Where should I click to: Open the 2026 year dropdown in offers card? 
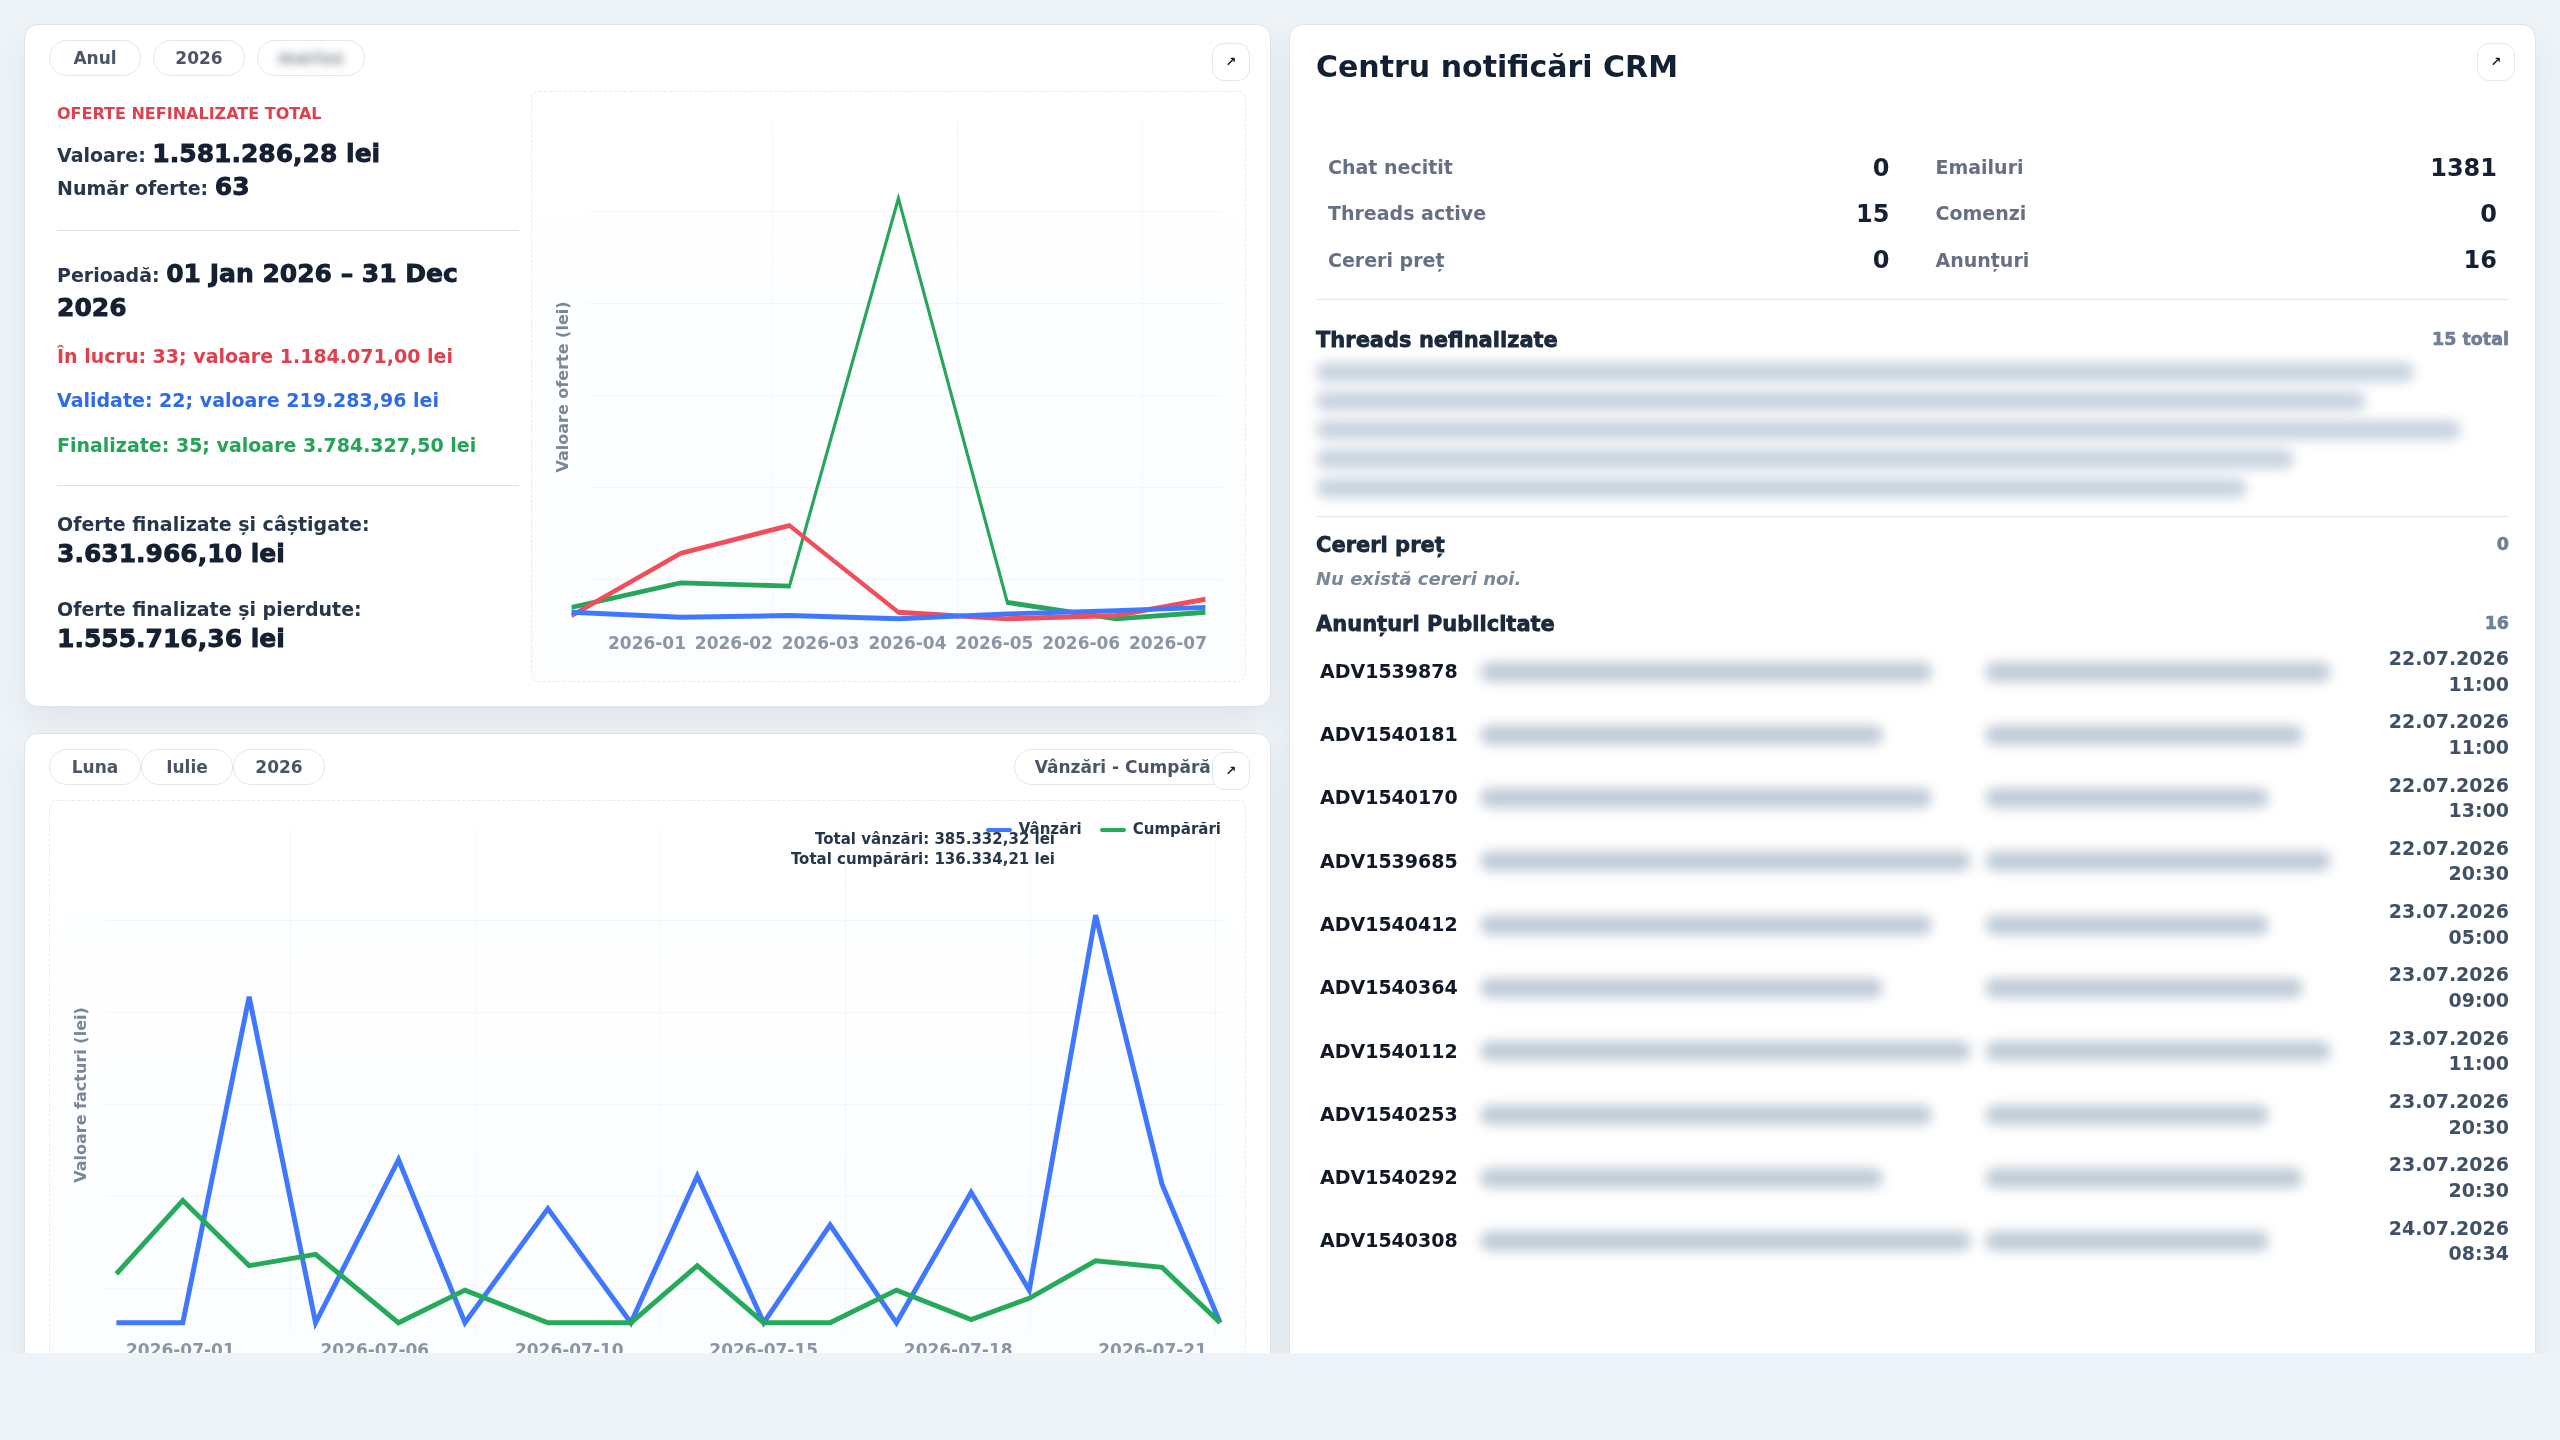[199, 58]
